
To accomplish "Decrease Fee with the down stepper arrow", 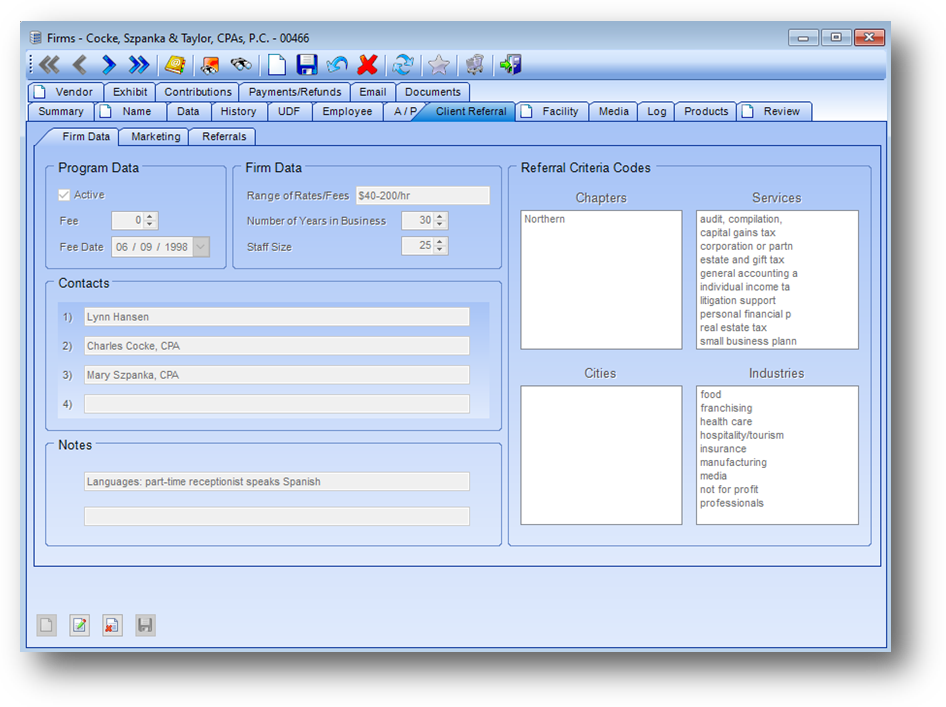I will pyautogui.click(x=150, y=224).
